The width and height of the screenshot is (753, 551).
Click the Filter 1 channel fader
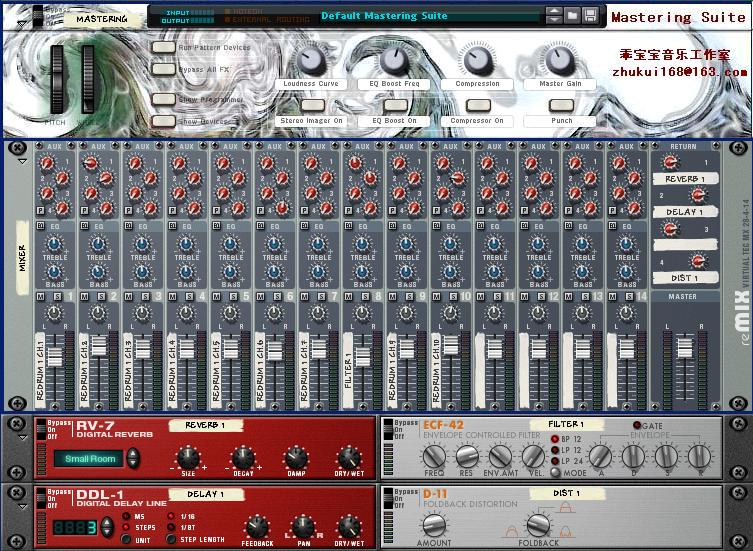pos(362,357)
